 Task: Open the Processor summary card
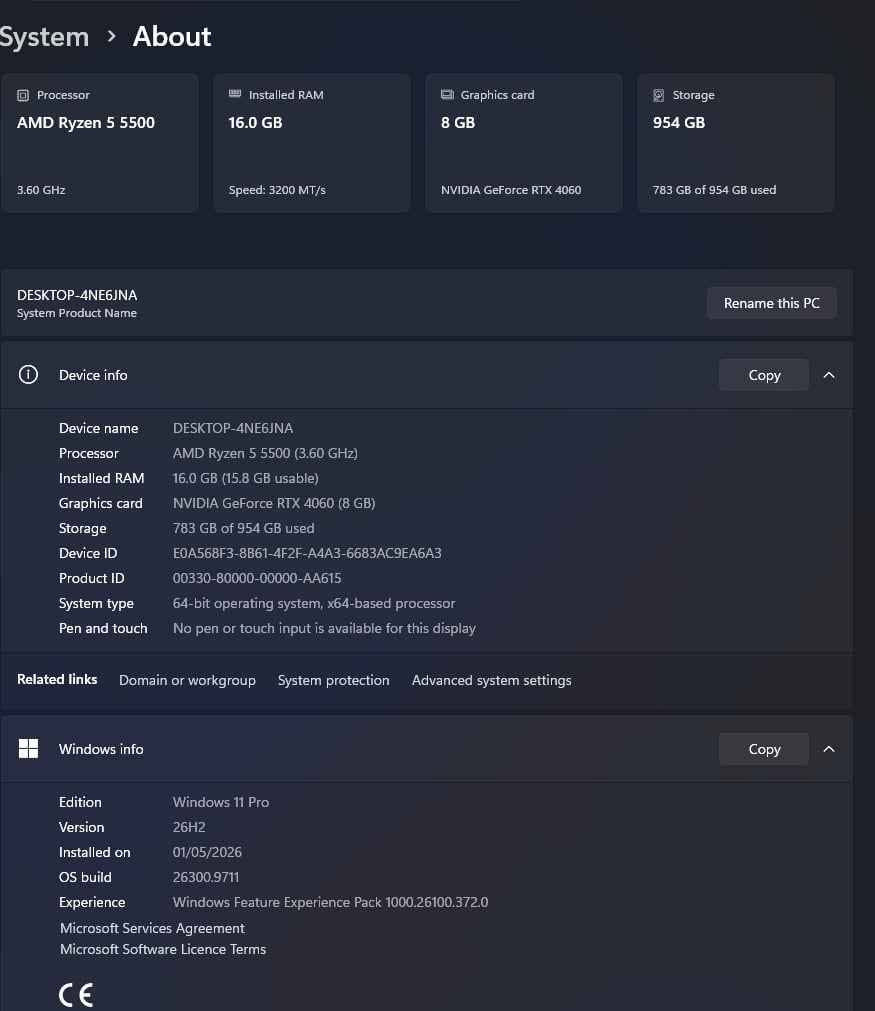click(x=99, y=142)
